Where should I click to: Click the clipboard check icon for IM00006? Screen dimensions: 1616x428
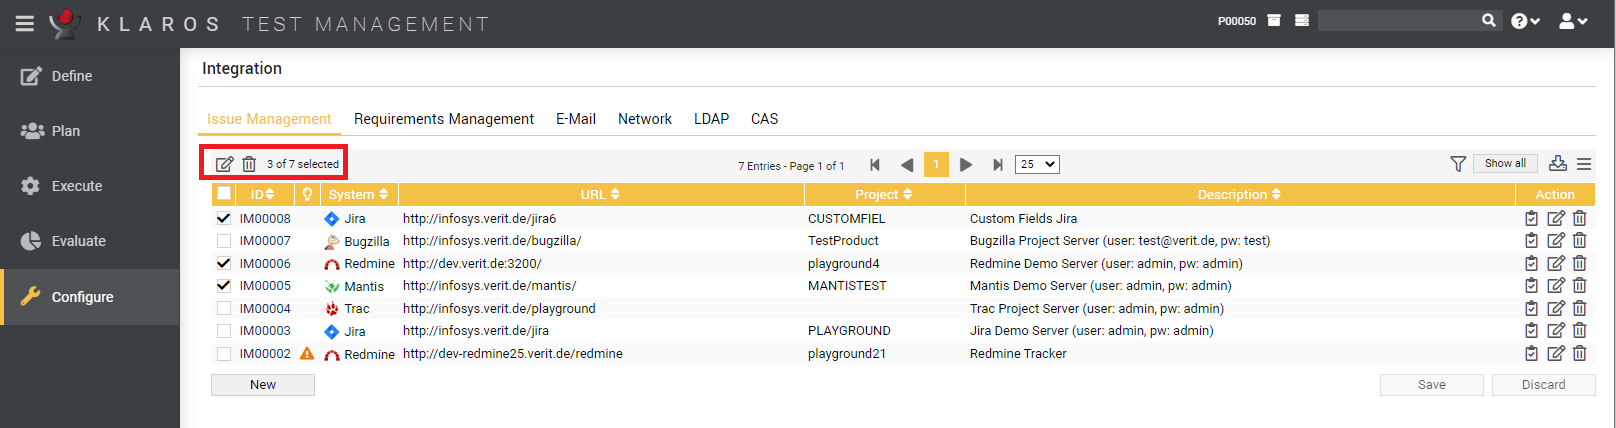click(x=1531, y=264)
